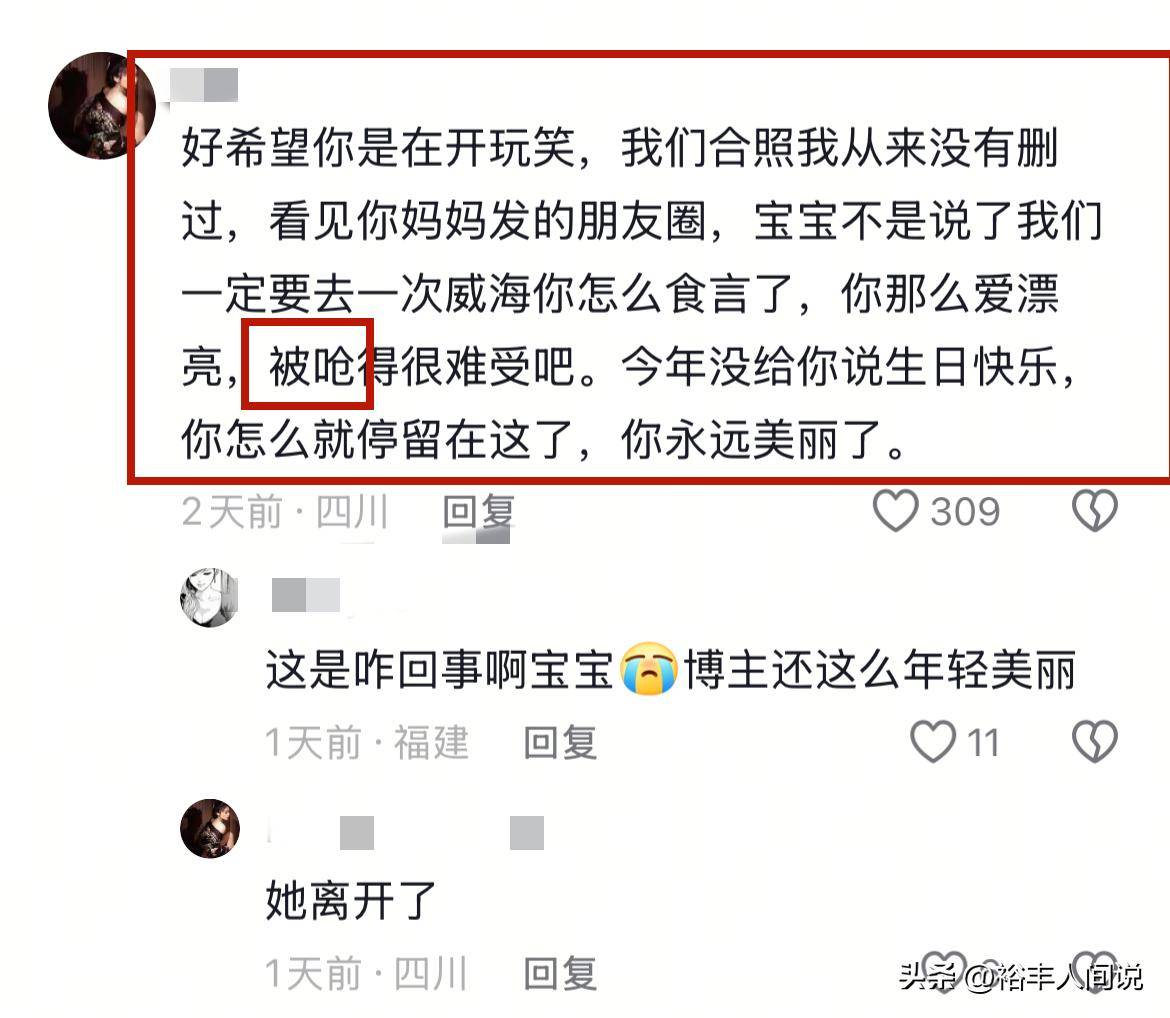Tap the '2天前 · 四川' timestamp

point(285,512)
